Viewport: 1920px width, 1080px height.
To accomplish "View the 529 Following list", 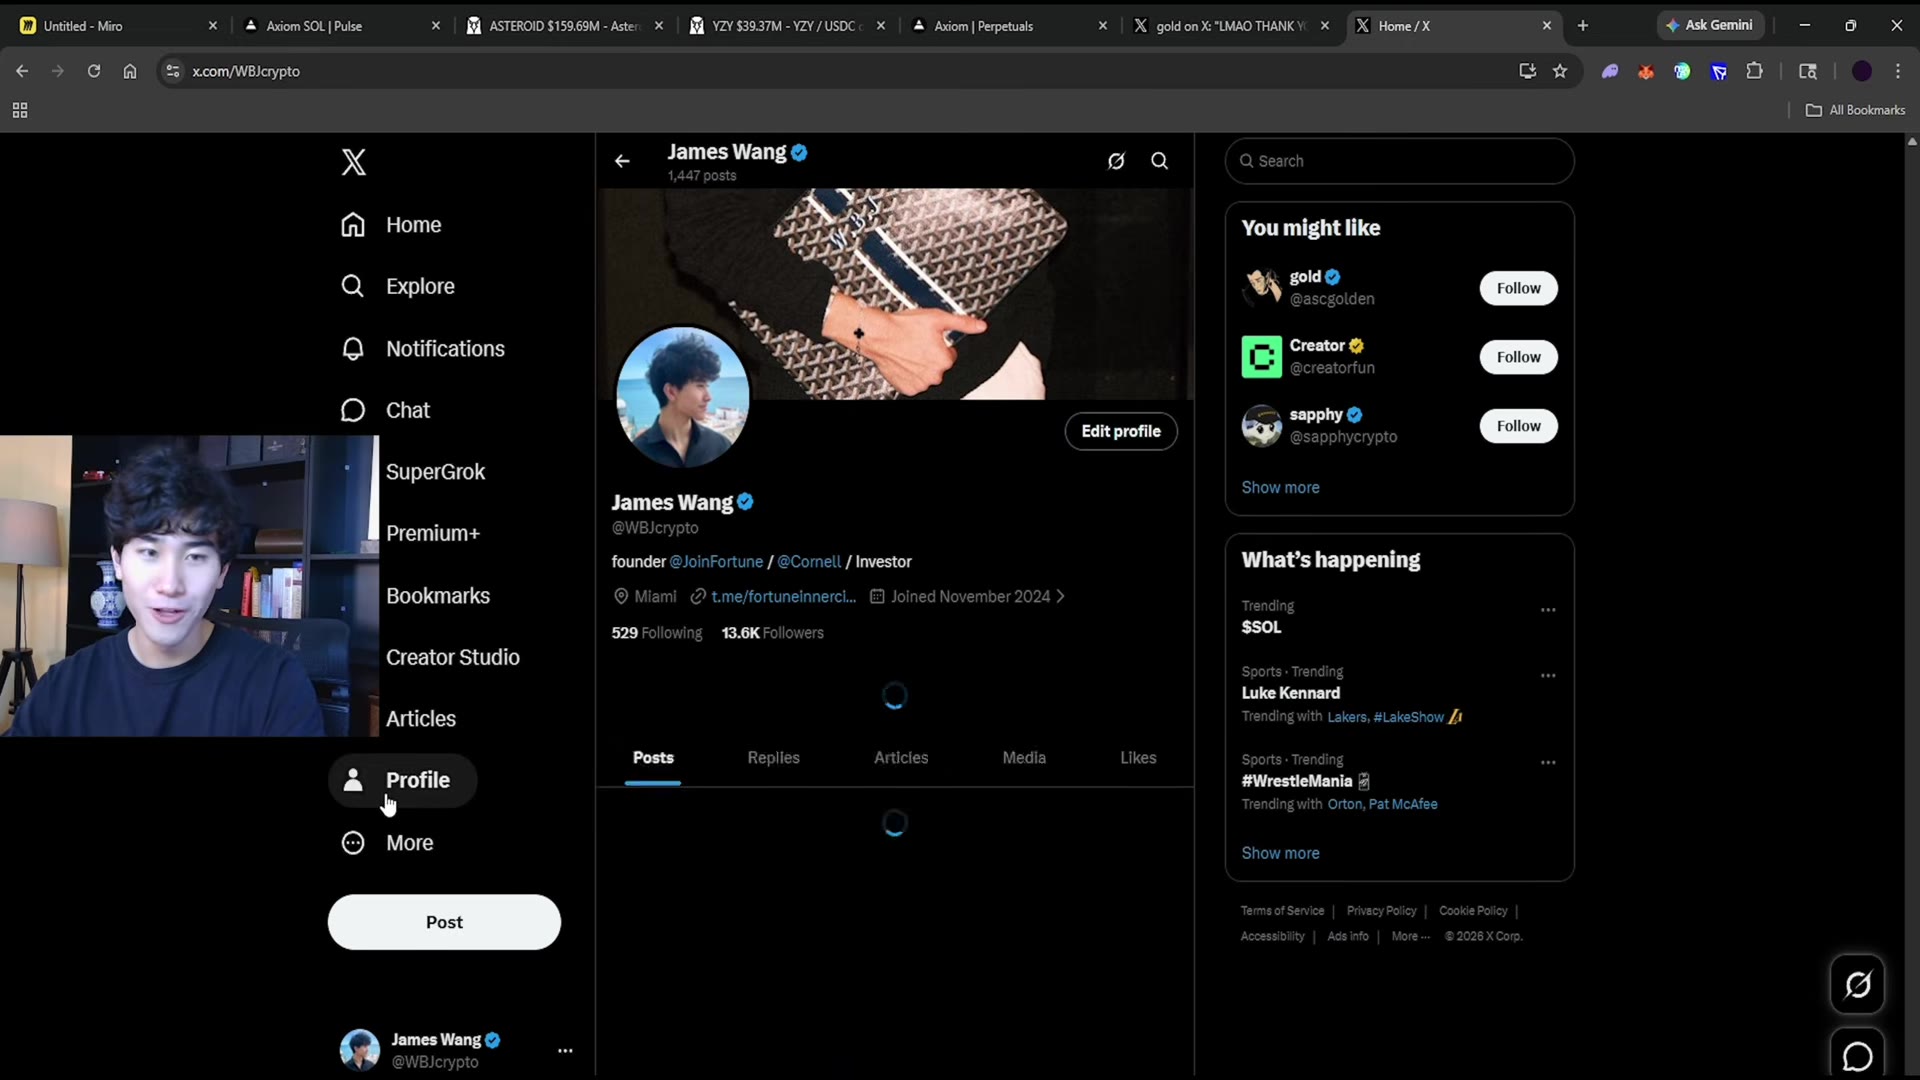I will click(657, 633).
